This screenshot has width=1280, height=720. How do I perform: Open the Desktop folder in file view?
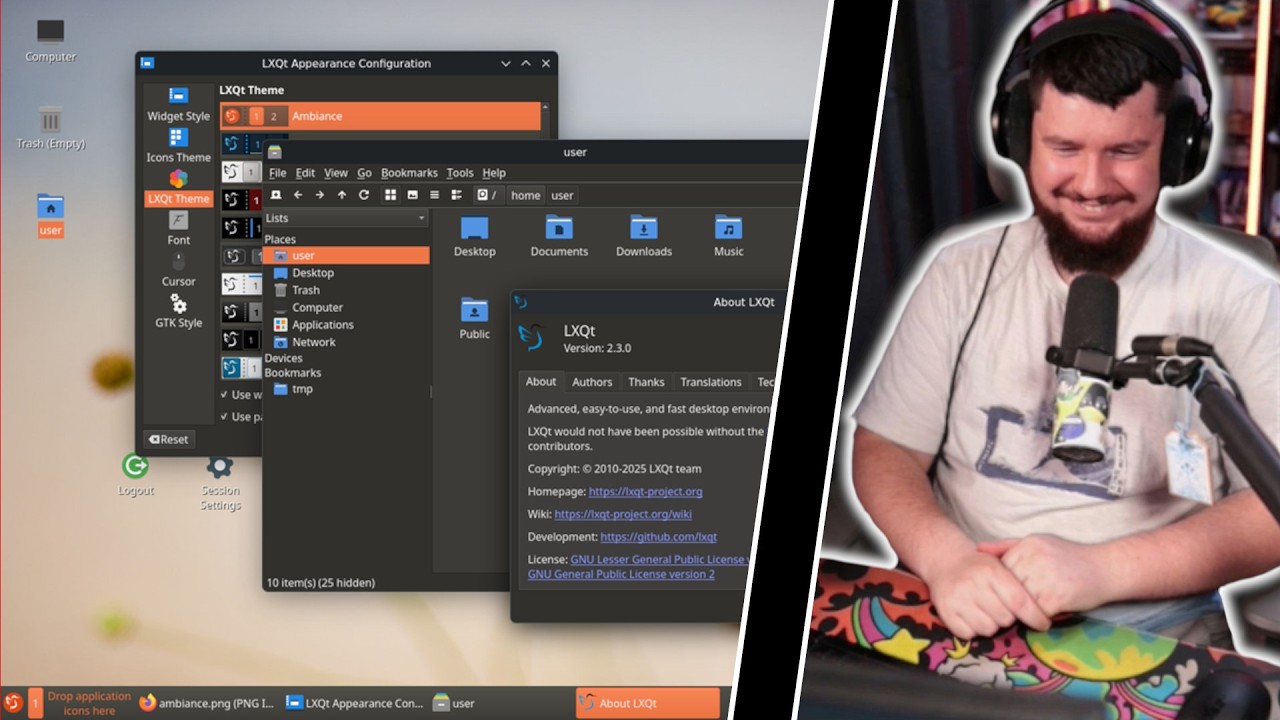point(475,236)
